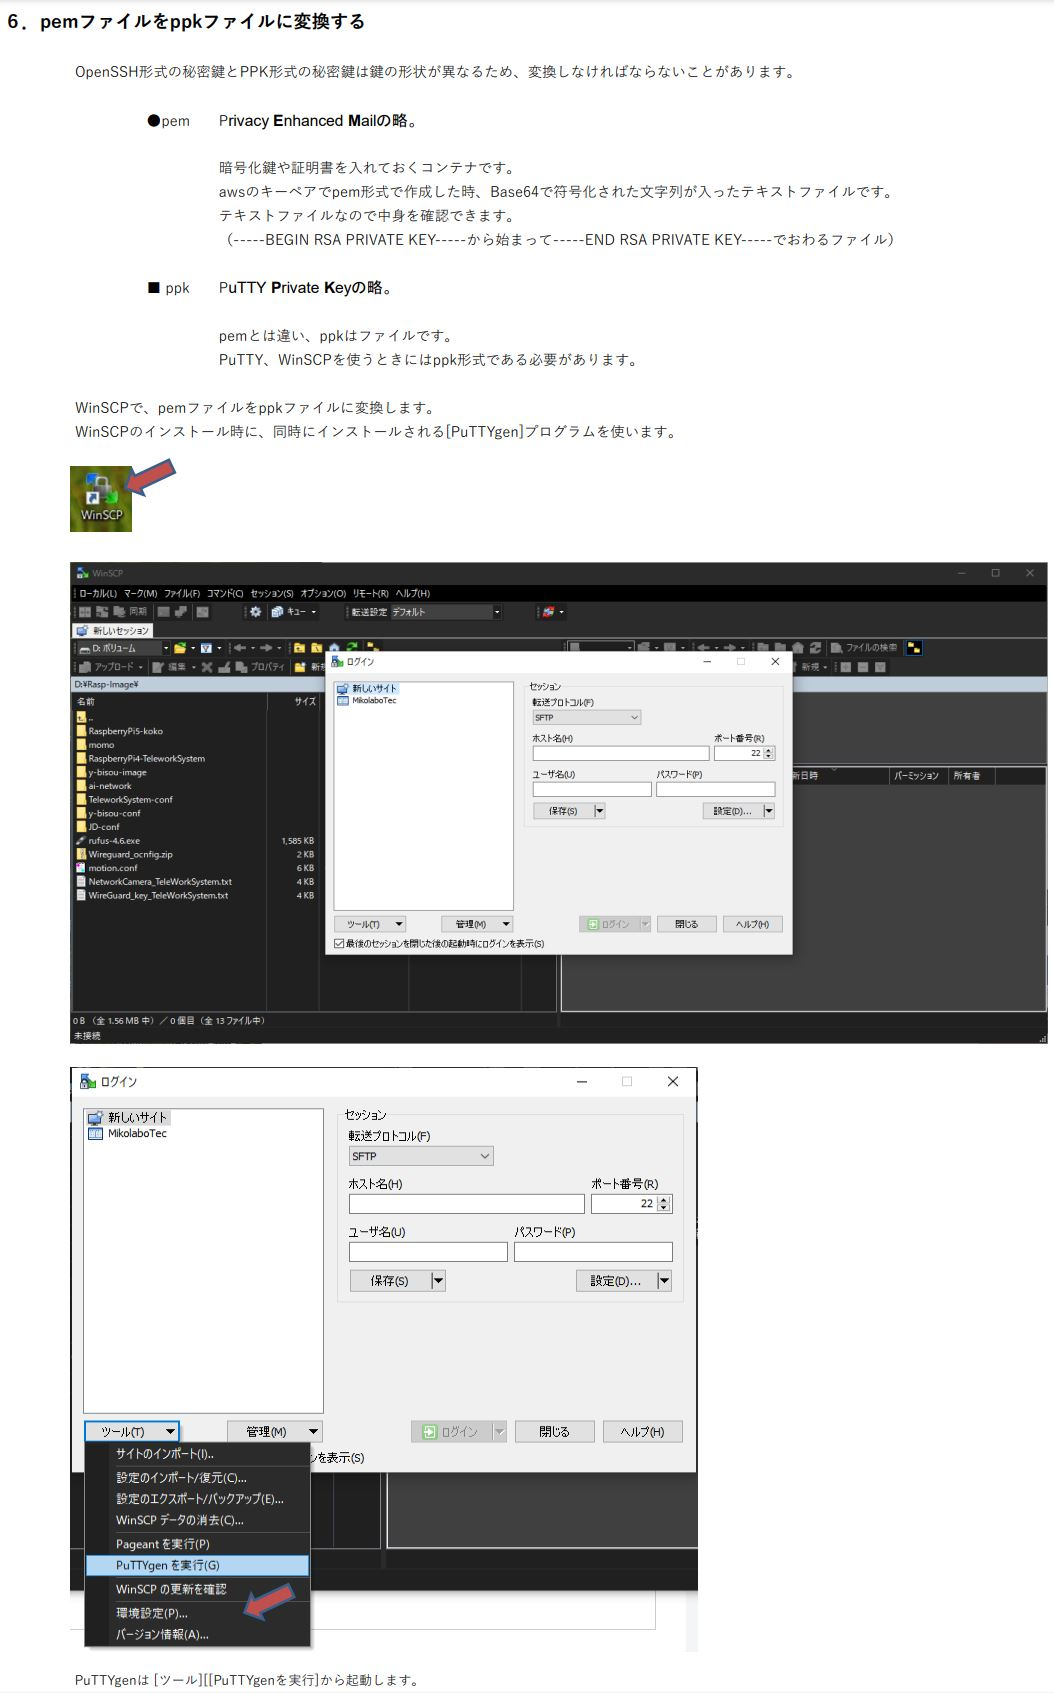Open the WinSCP desktop shortcut icon
The width and height of the screenshot is (1054, 1693).
[101, 498]
